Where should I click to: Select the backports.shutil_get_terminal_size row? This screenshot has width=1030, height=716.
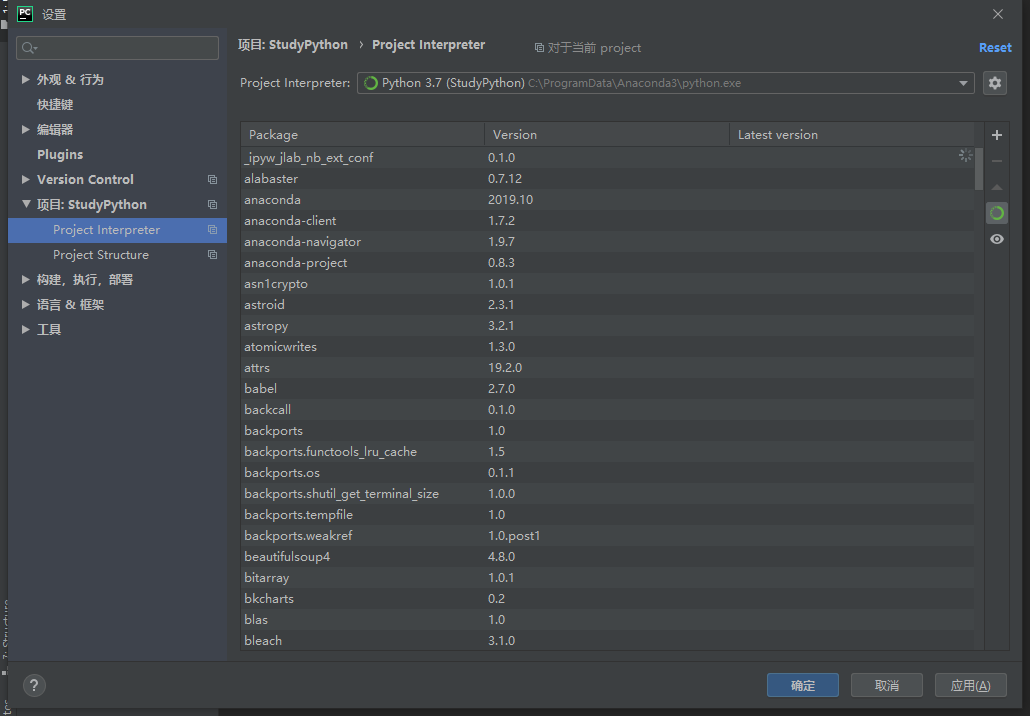608,494
